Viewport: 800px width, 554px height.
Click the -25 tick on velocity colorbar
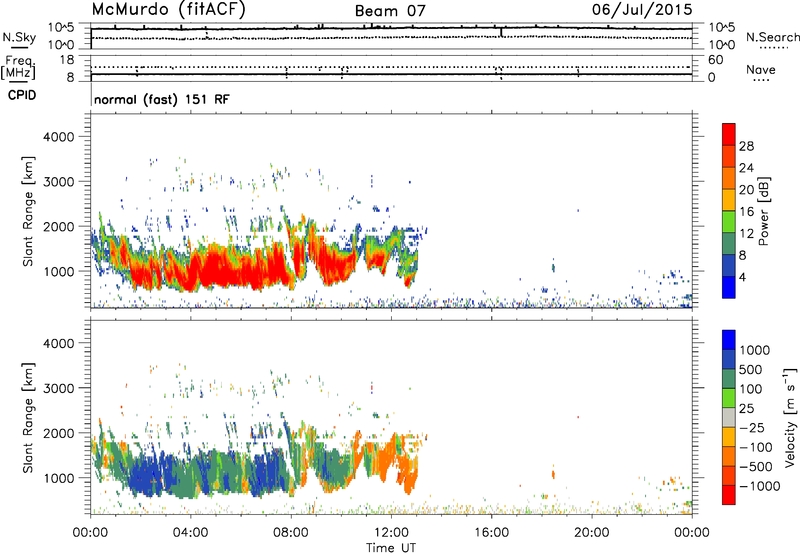coord(752,428)
